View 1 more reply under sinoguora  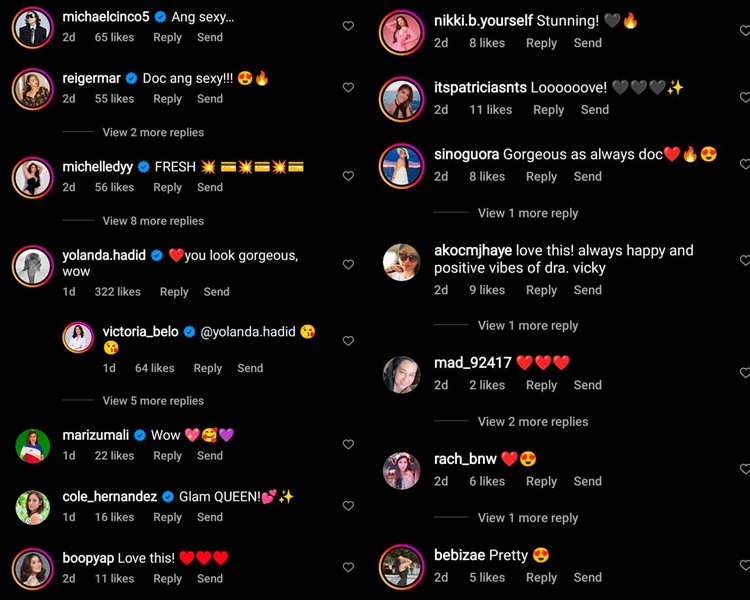[528, 213]
